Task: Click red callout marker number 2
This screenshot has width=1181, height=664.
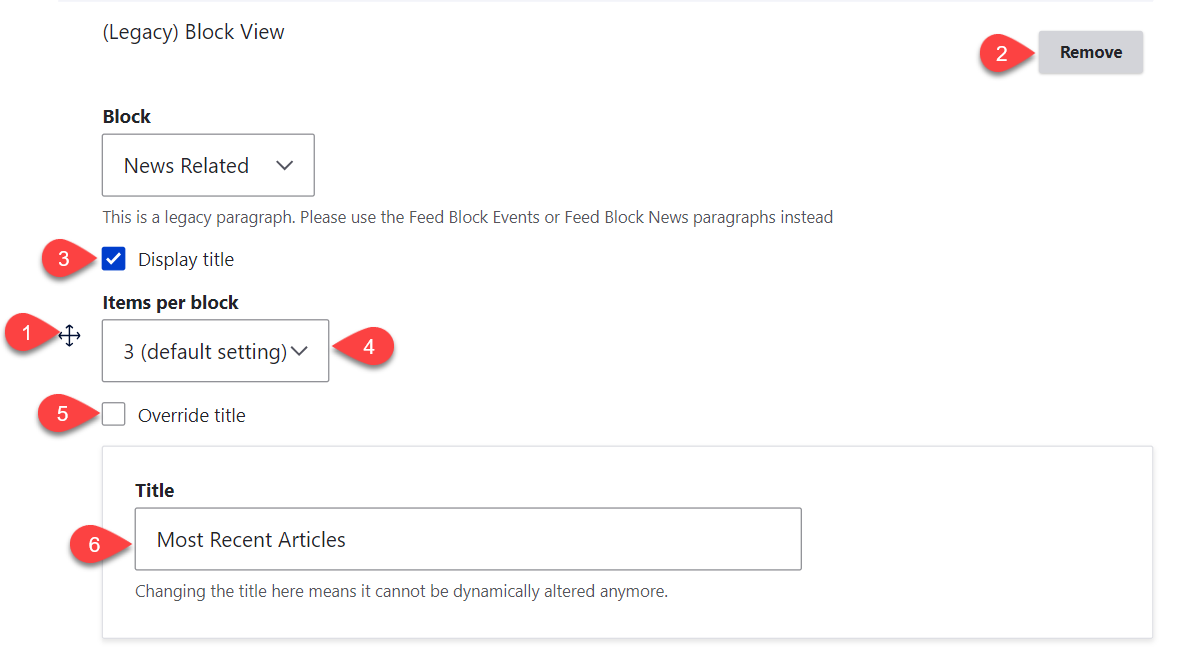Action: tap(1001, 53)
